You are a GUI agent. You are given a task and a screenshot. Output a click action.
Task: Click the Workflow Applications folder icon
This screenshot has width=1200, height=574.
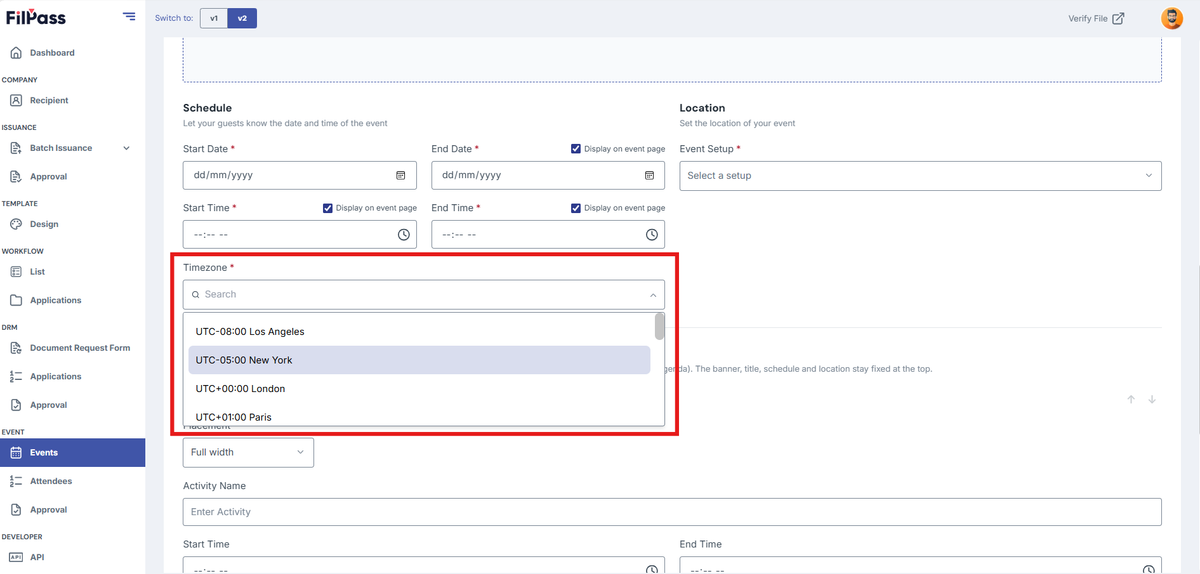pyautogui.click(x=16, y=300)
